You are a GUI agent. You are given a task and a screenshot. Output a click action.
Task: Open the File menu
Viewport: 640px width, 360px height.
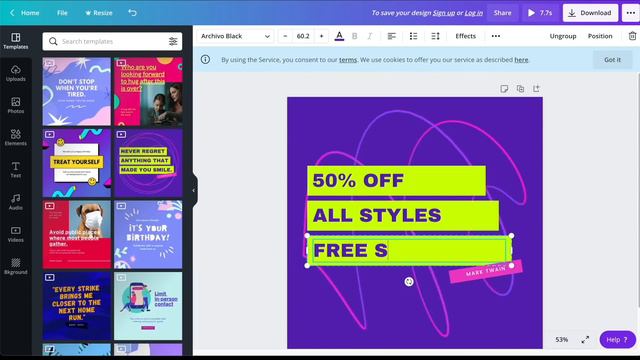[x=62, y=13]
